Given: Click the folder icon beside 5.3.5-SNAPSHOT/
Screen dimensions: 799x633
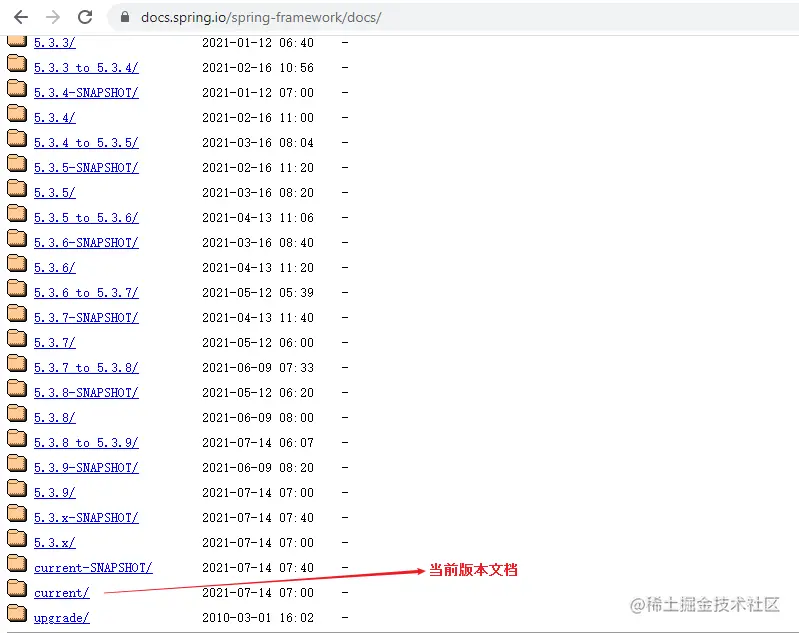Looking at the screenshot, I should [17, 163].
